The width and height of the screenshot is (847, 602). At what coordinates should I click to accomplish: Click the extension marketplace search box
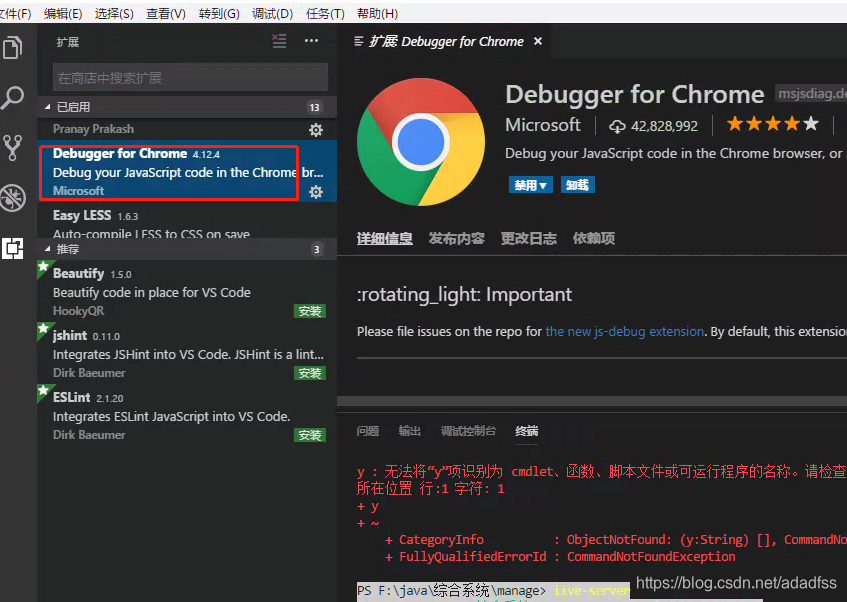[190, 78]
